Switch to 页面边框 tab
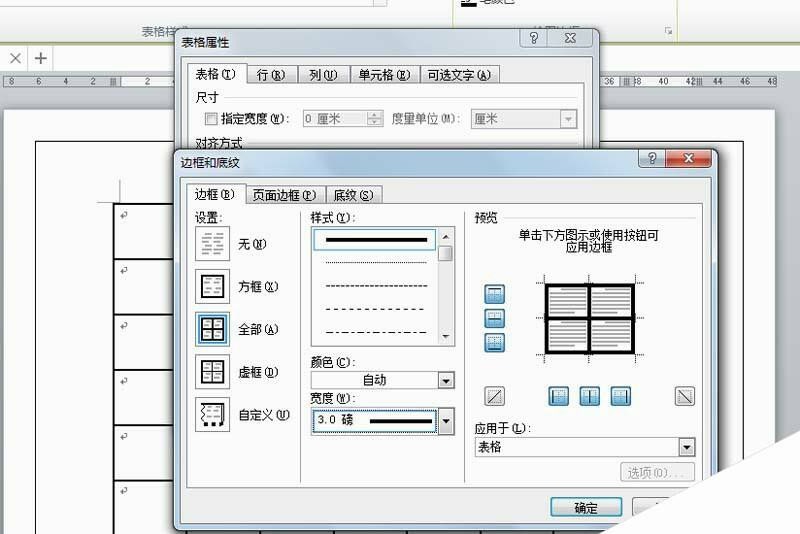 (285, 195)
